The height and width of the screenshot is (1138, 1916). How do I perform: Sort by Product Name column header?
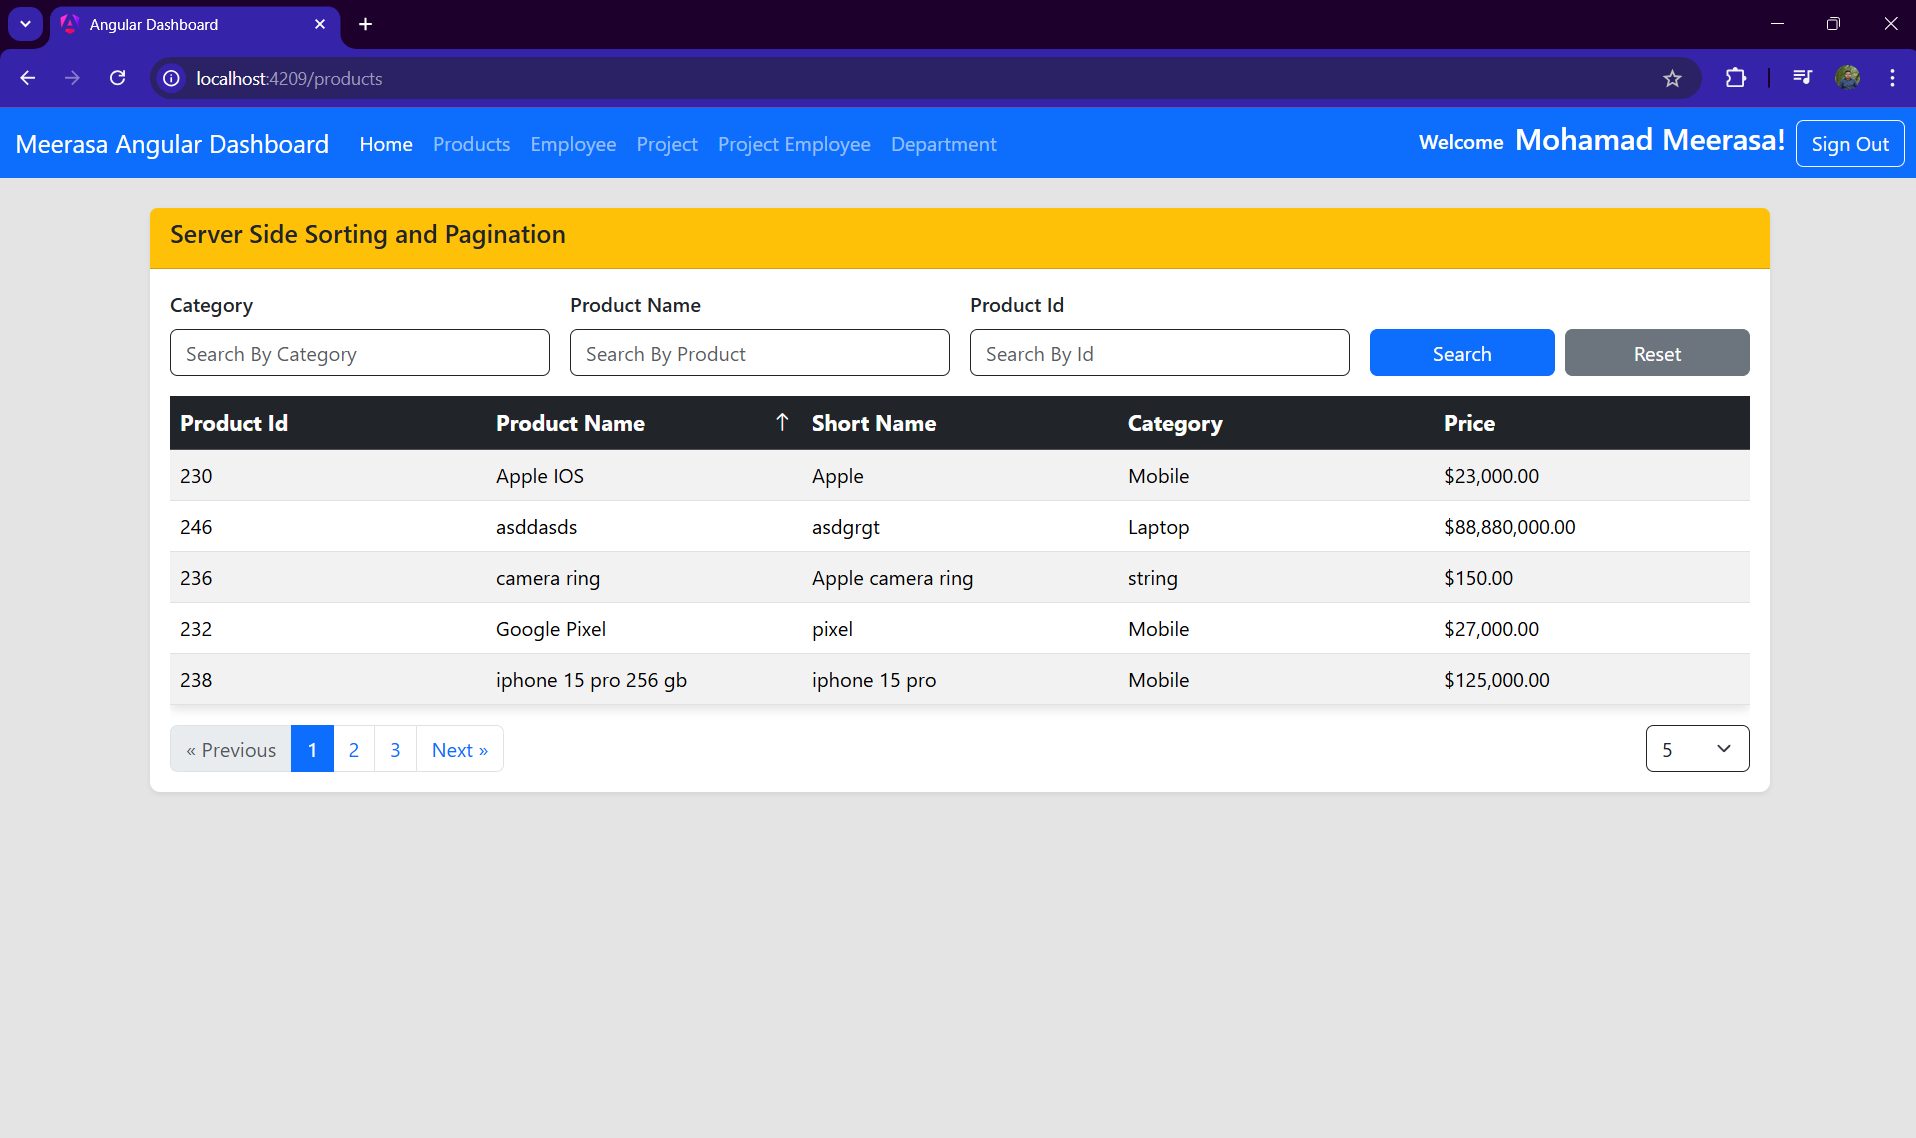tap(570, 423)
